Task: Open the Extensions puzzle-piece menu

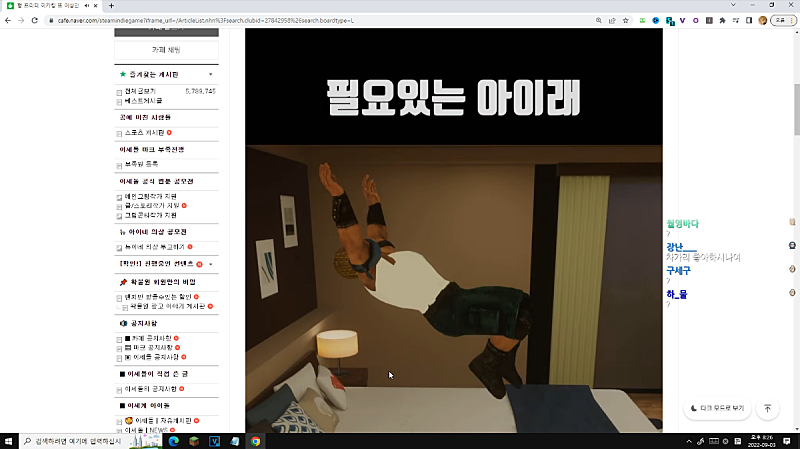Action: 722,20
